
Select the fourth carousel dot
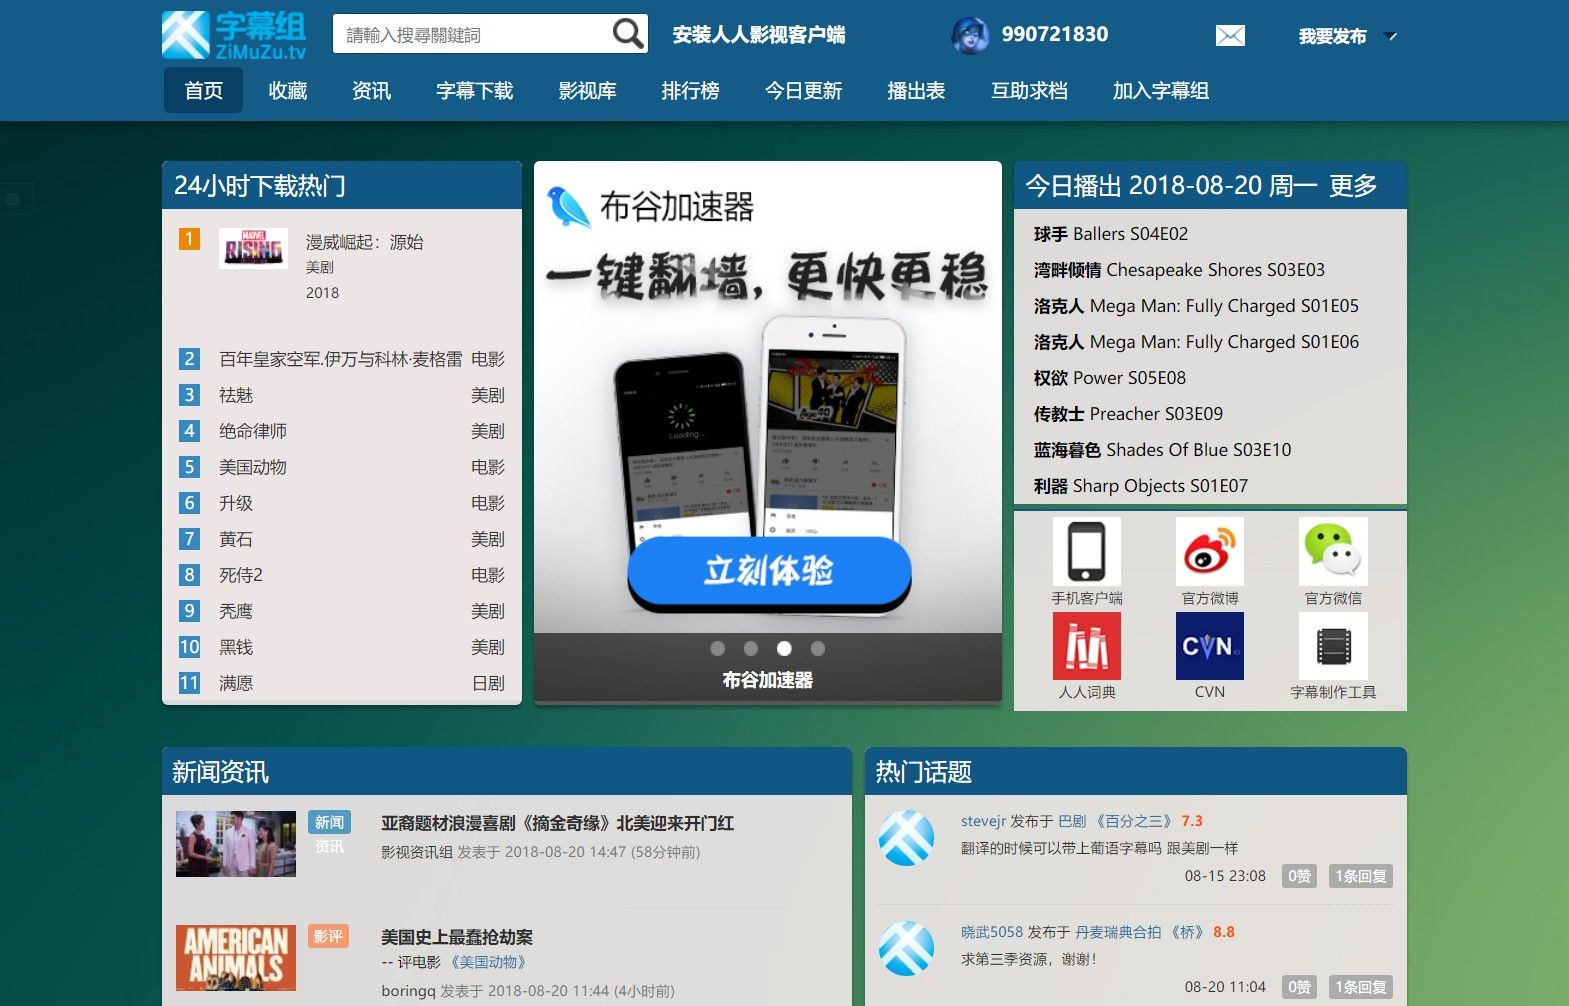point(818,648)
